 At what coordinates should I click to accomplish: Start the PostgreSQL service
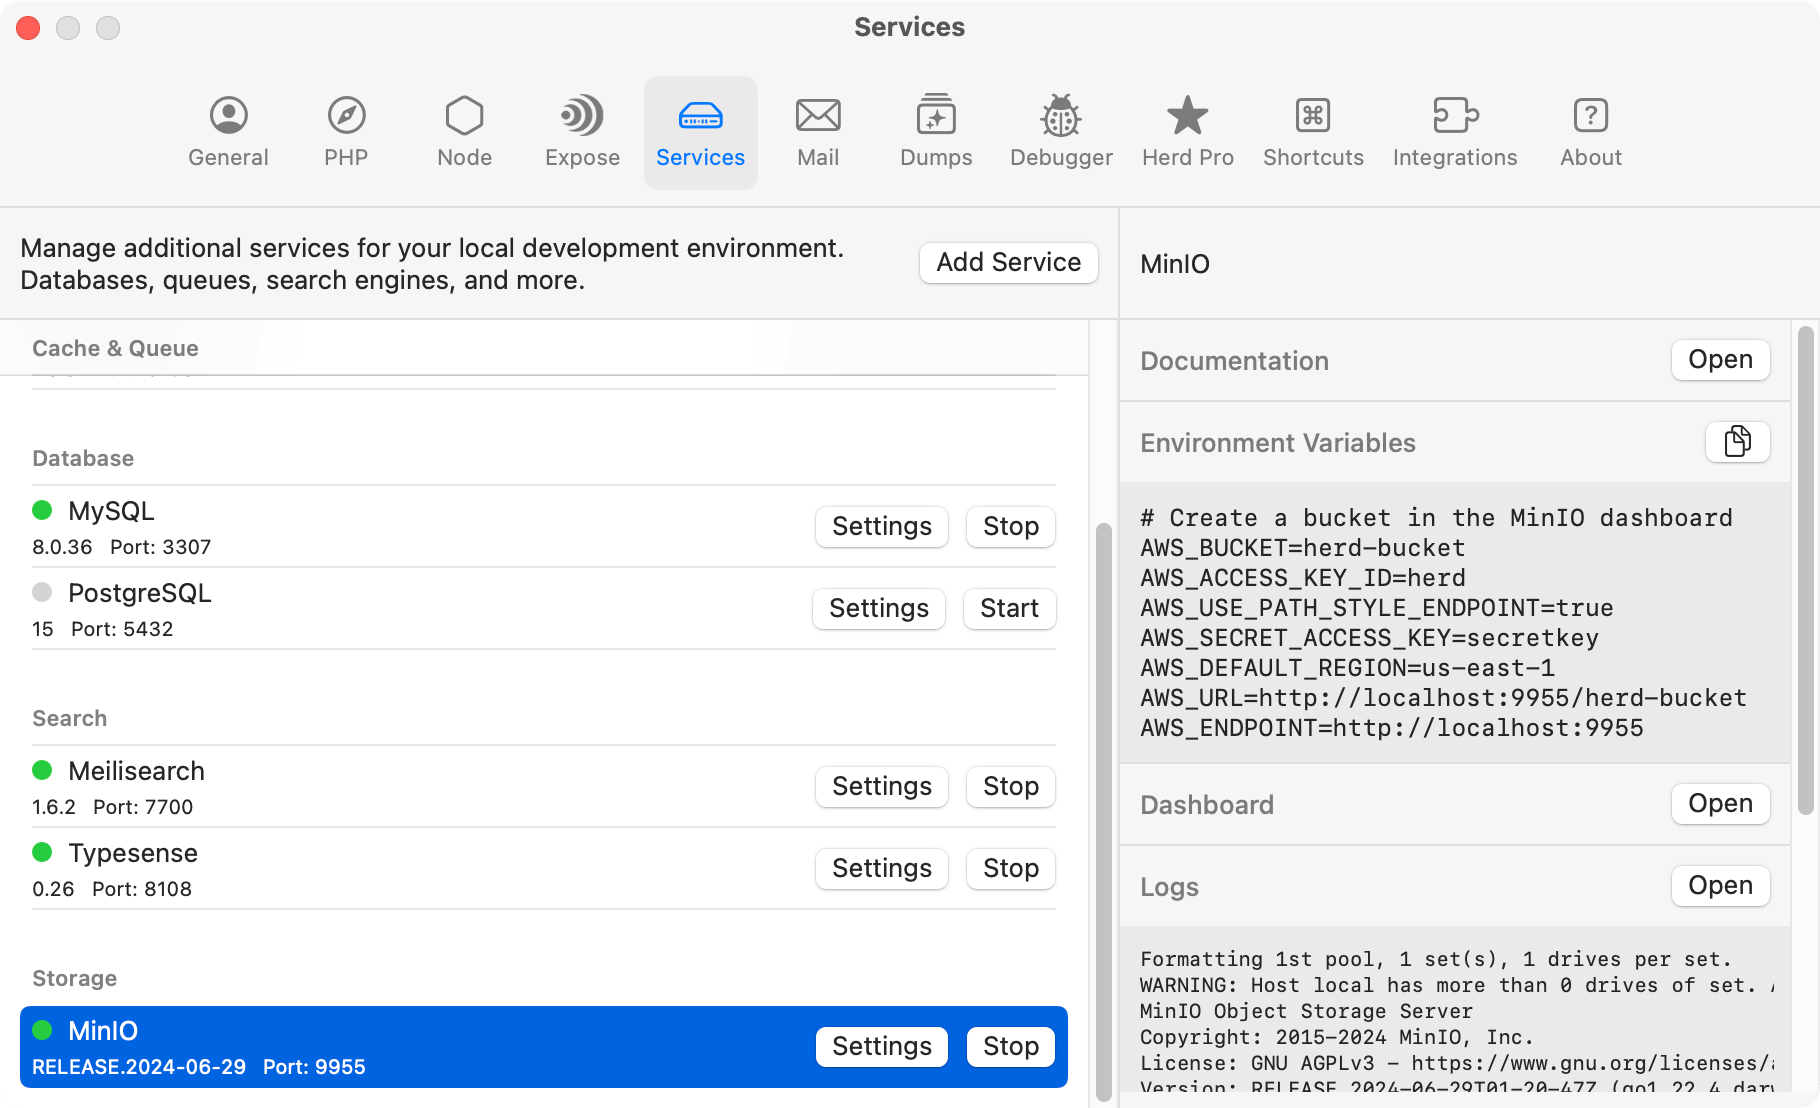pos(1008,608)
